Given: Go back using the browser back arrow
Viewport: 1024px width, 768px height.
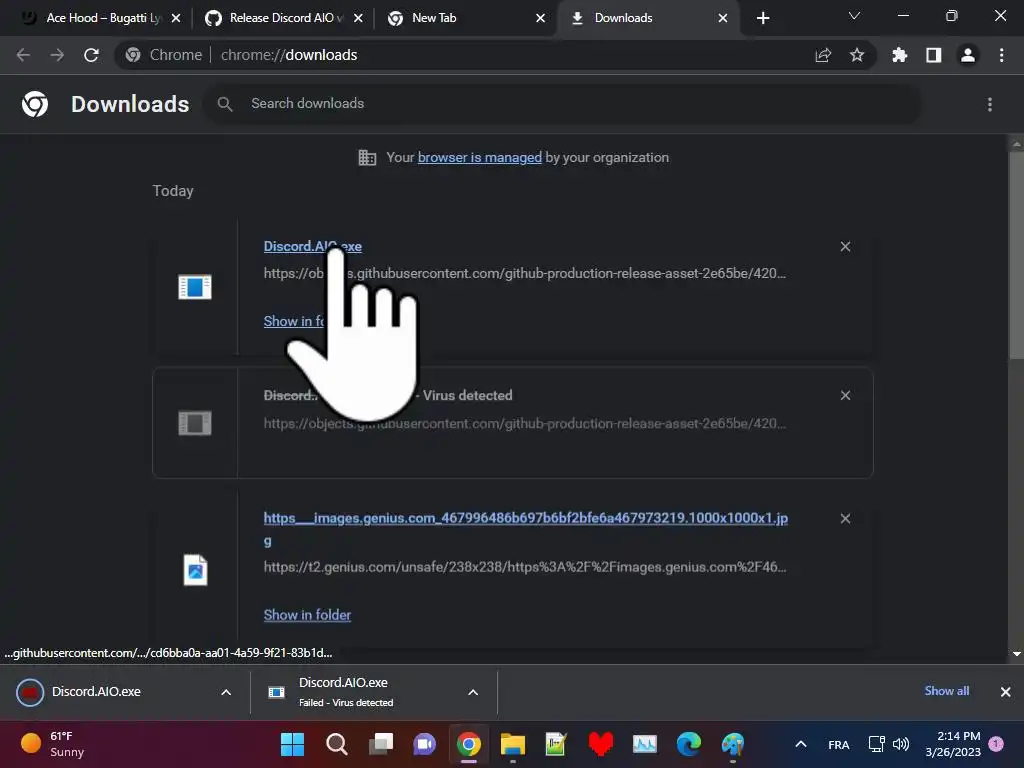Looking at the screenshot, I should click(x=23, y=55).
